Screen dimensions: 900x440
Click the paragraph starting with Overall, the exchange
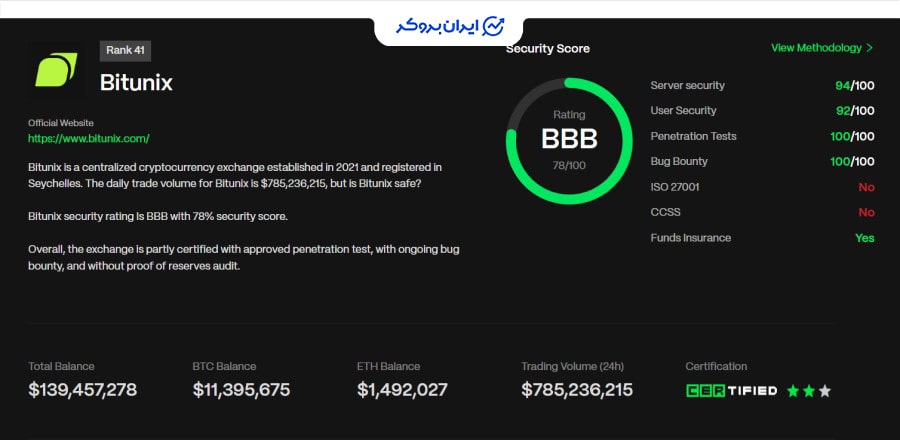tap(243, 258)
